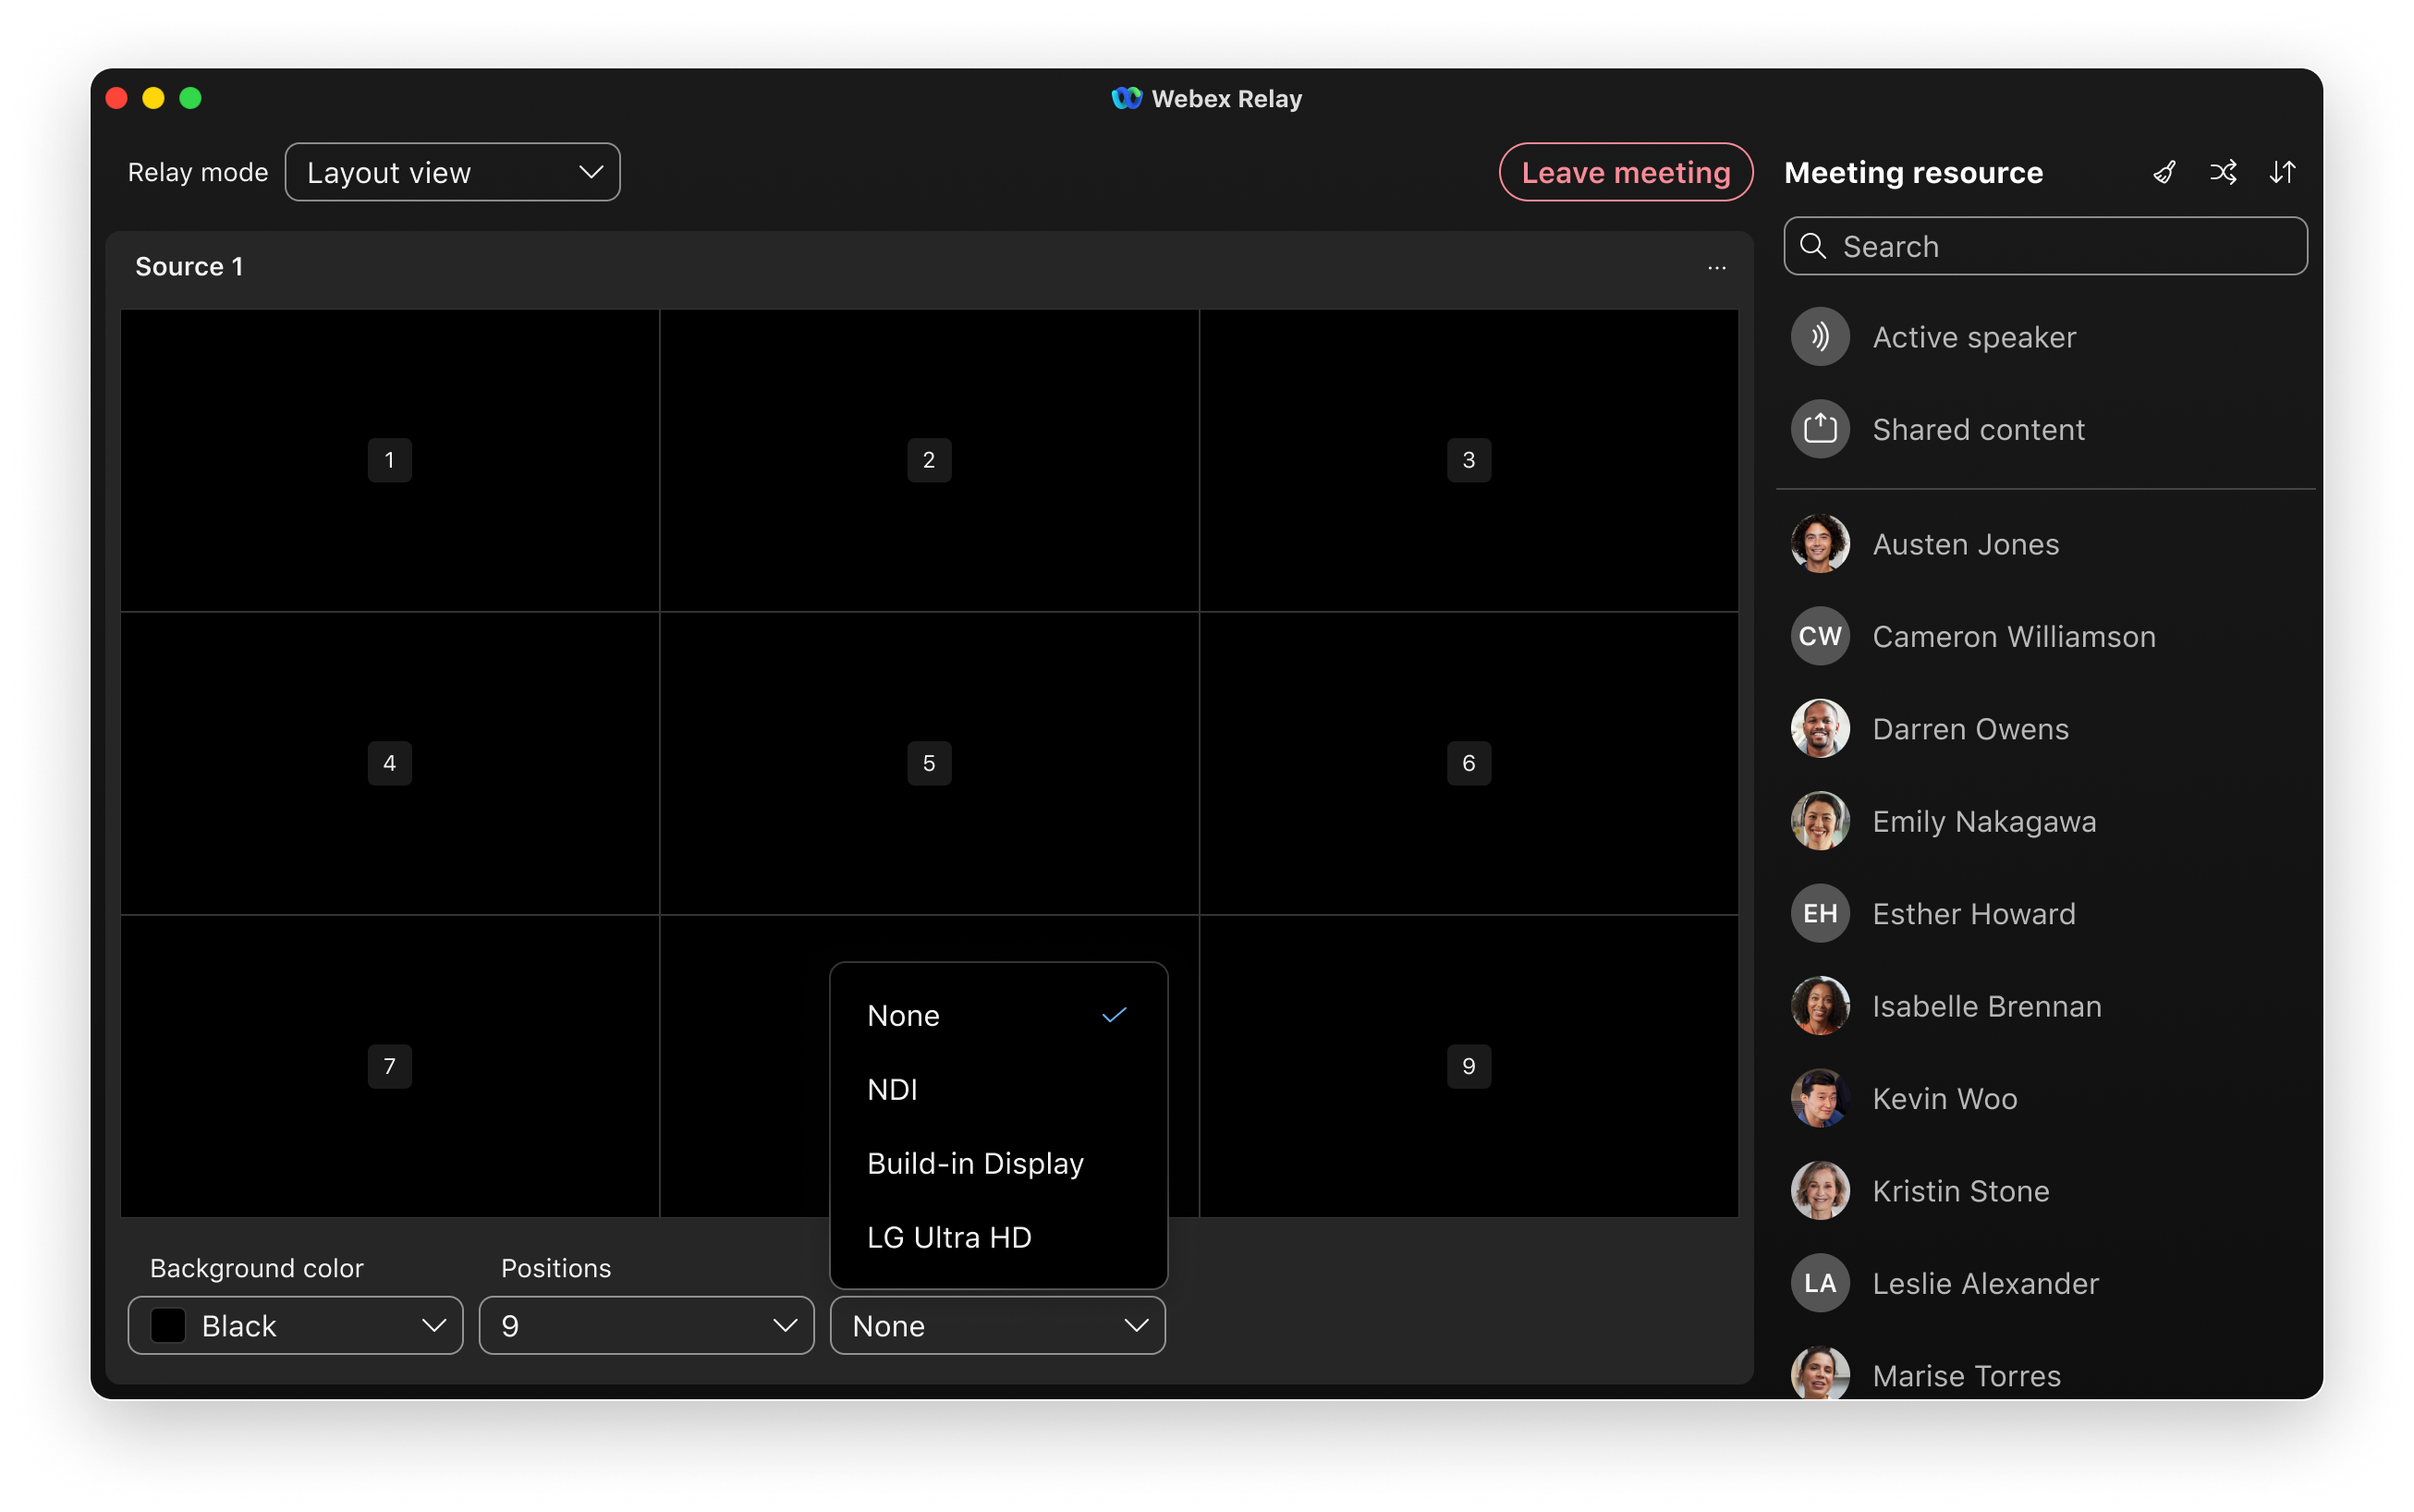The width and height of the screenshot is (2414, 1512).
Task: Open the Positions dropdown showing 9
Action: [x=646, y=1325]
